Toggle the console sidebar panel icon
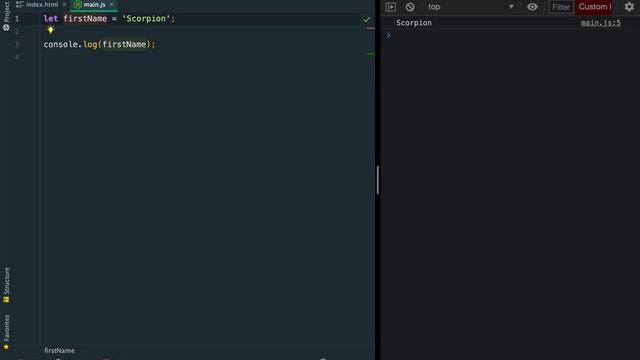Image resolution: width=640 pixels, height=360 pixels. click(x=391, y=7)
